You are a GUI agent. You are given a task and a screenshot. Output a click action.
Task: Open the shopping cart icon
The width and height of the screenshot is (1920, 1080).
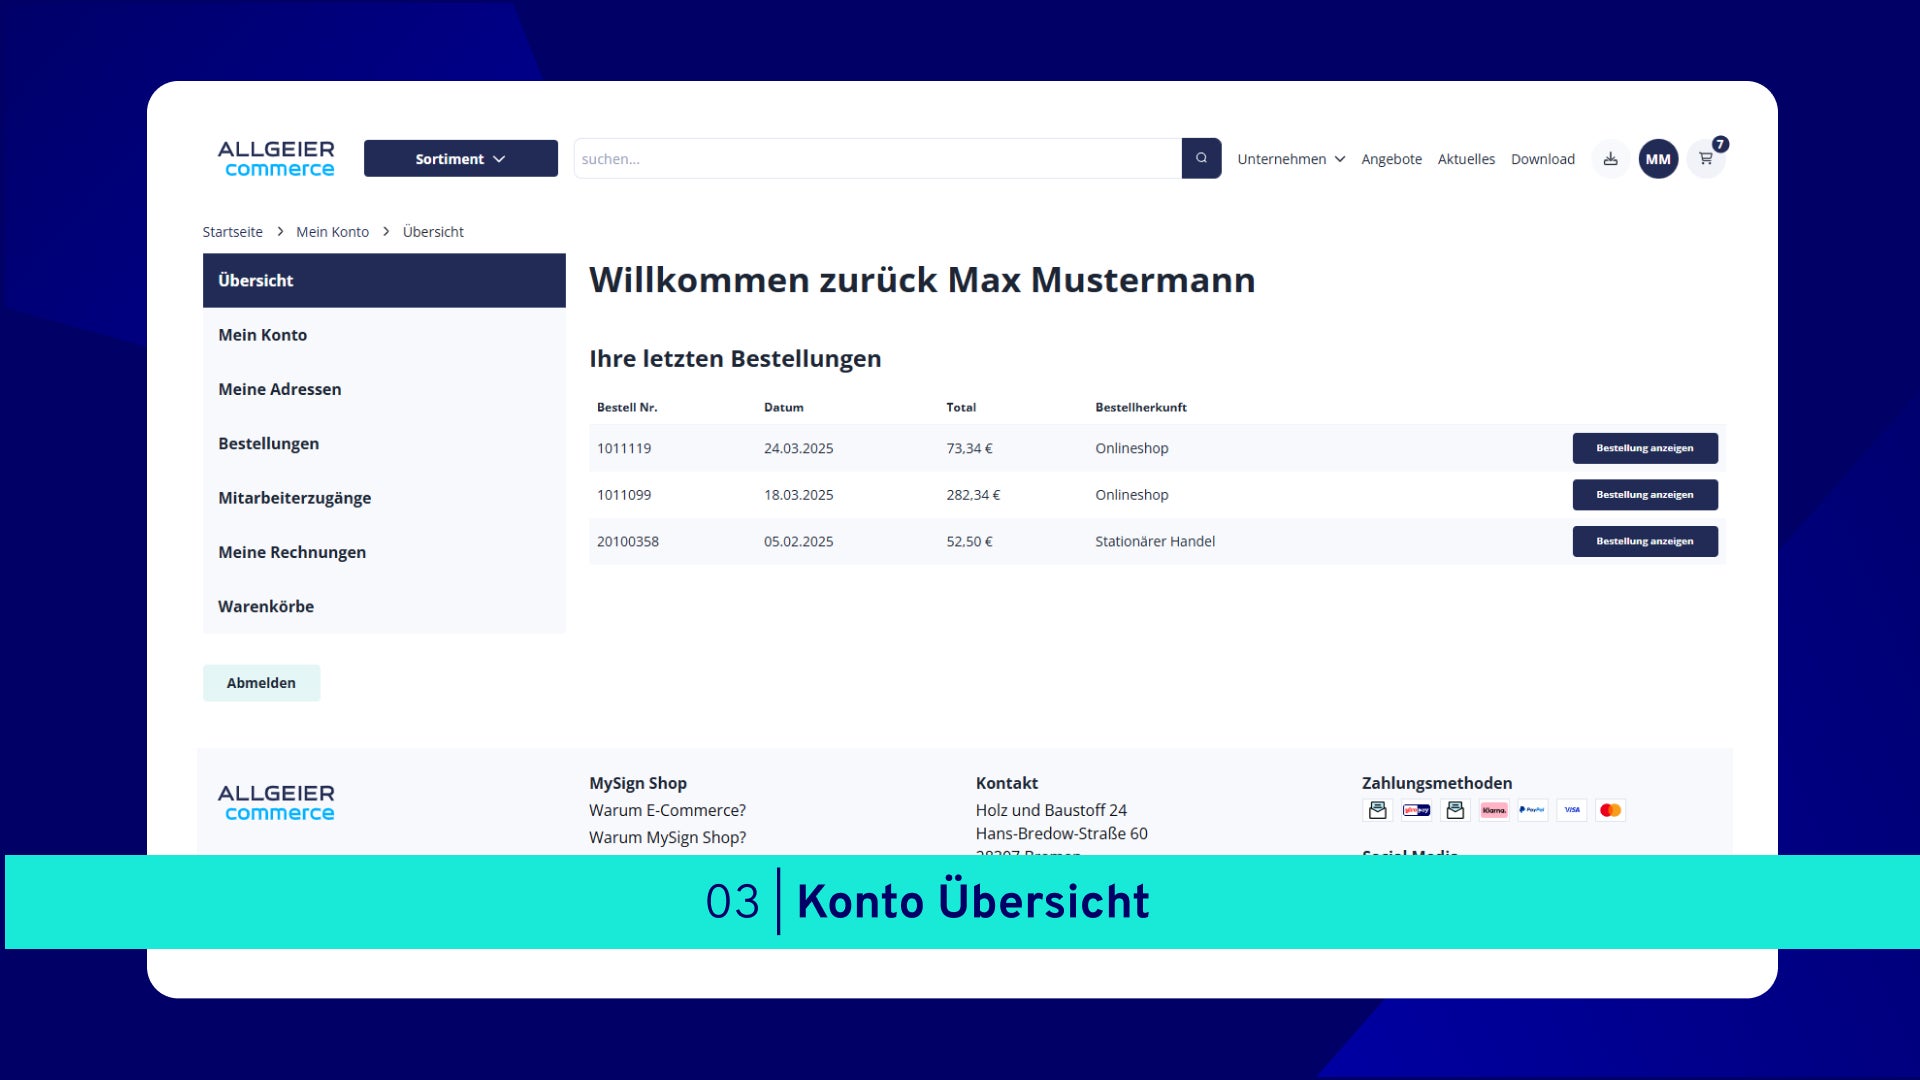click(1706, 159)
